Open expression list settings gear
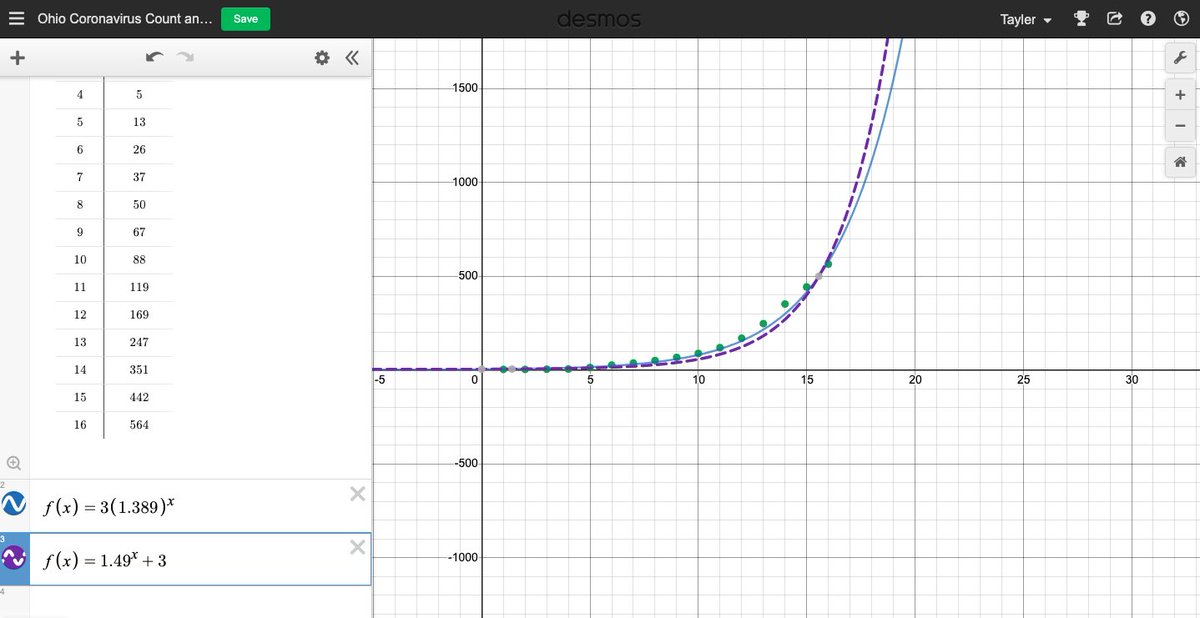Image resolution: width=1200 pixels, height=618 pixels. coord(322,58)
